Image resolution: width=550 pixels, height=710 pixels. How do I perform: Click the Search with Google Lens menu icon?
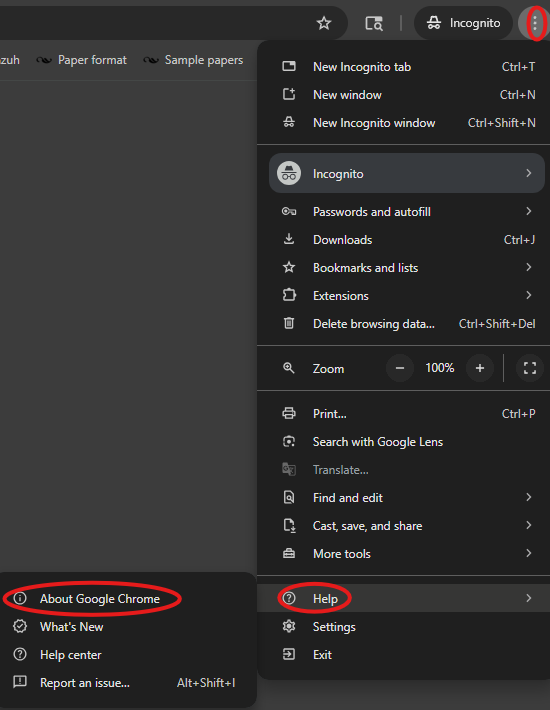pyautogui.click(x=289, y=441)
